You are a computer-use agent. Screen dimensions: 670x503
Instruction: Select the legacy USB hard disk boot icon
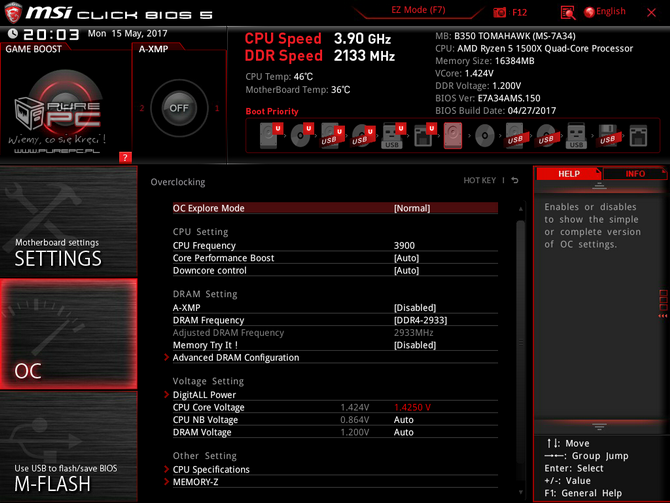click(x=515, y=135)
